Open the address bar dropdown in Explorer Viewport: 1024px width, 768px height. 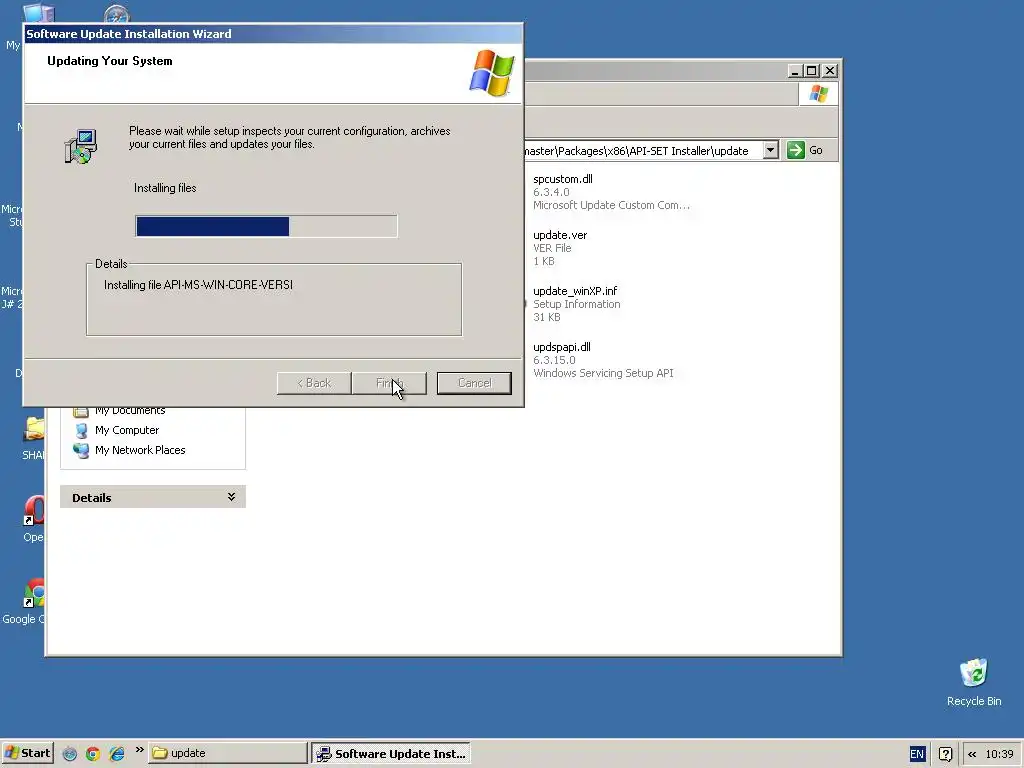tap(771, 150)
